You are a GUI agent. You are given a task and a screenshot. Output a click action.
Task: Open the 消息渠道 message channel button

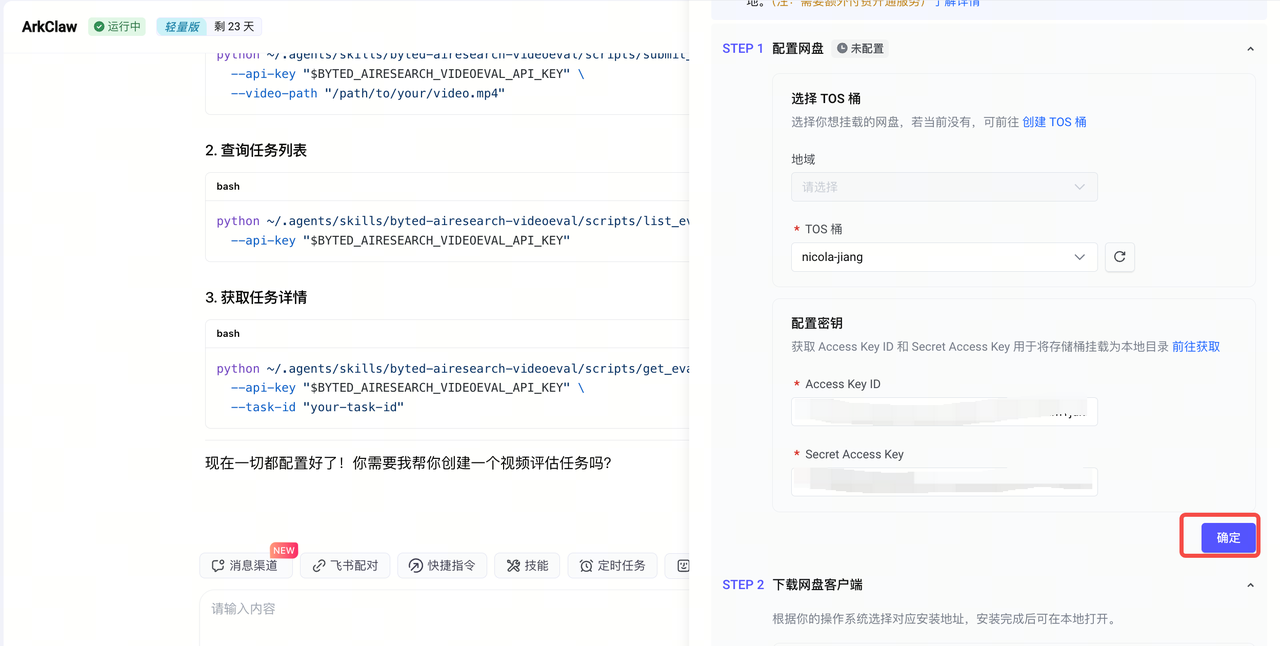point(246,566)
